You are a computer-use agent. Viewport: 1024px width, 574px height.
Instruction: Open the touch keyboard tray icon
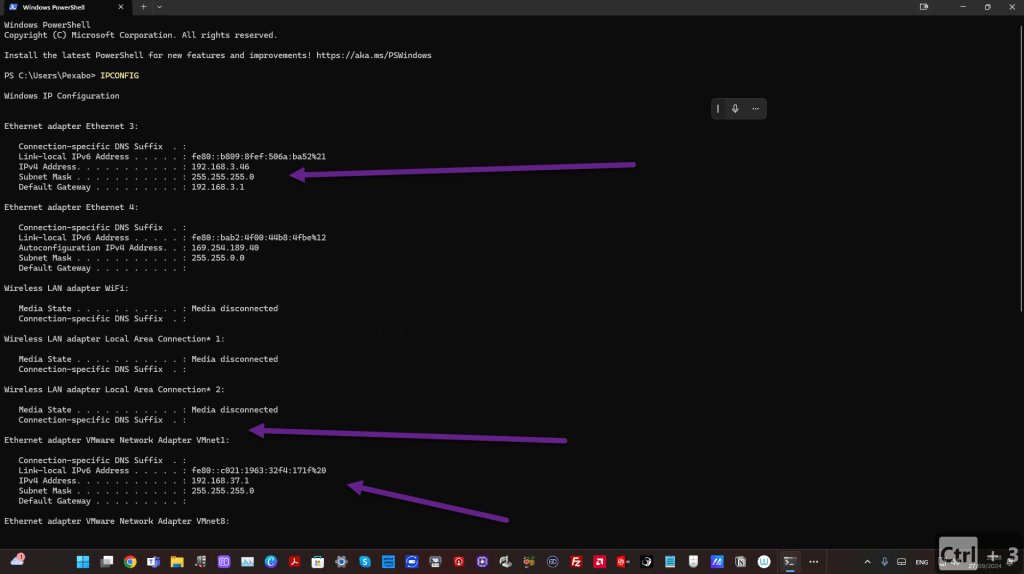tap(901, 562)
